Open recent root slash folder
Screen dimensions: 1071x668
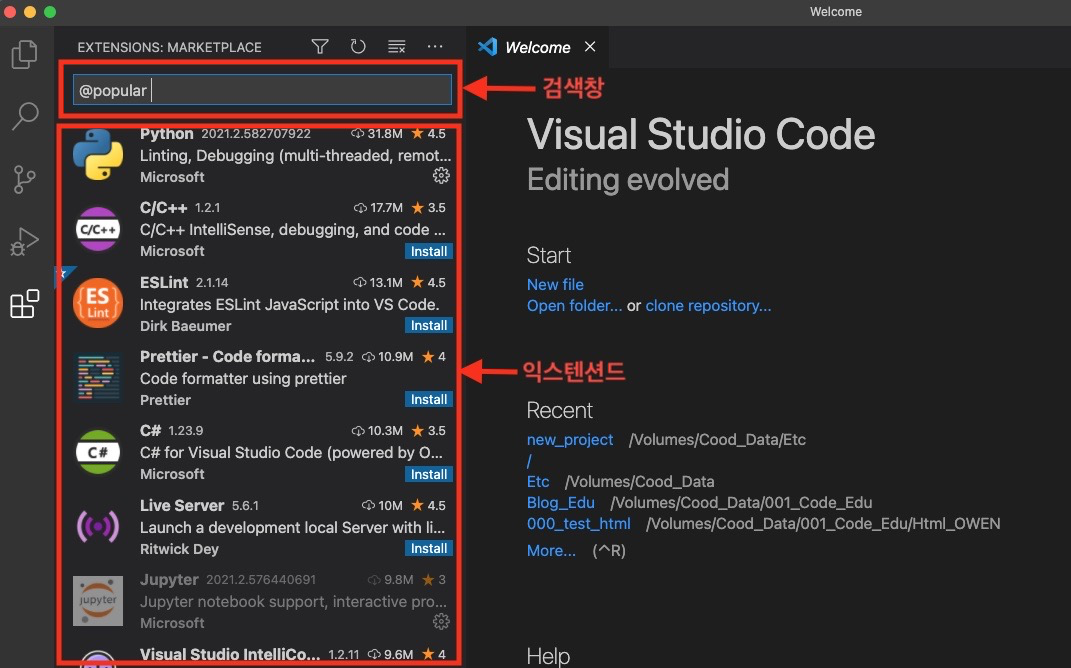point(529,460)
